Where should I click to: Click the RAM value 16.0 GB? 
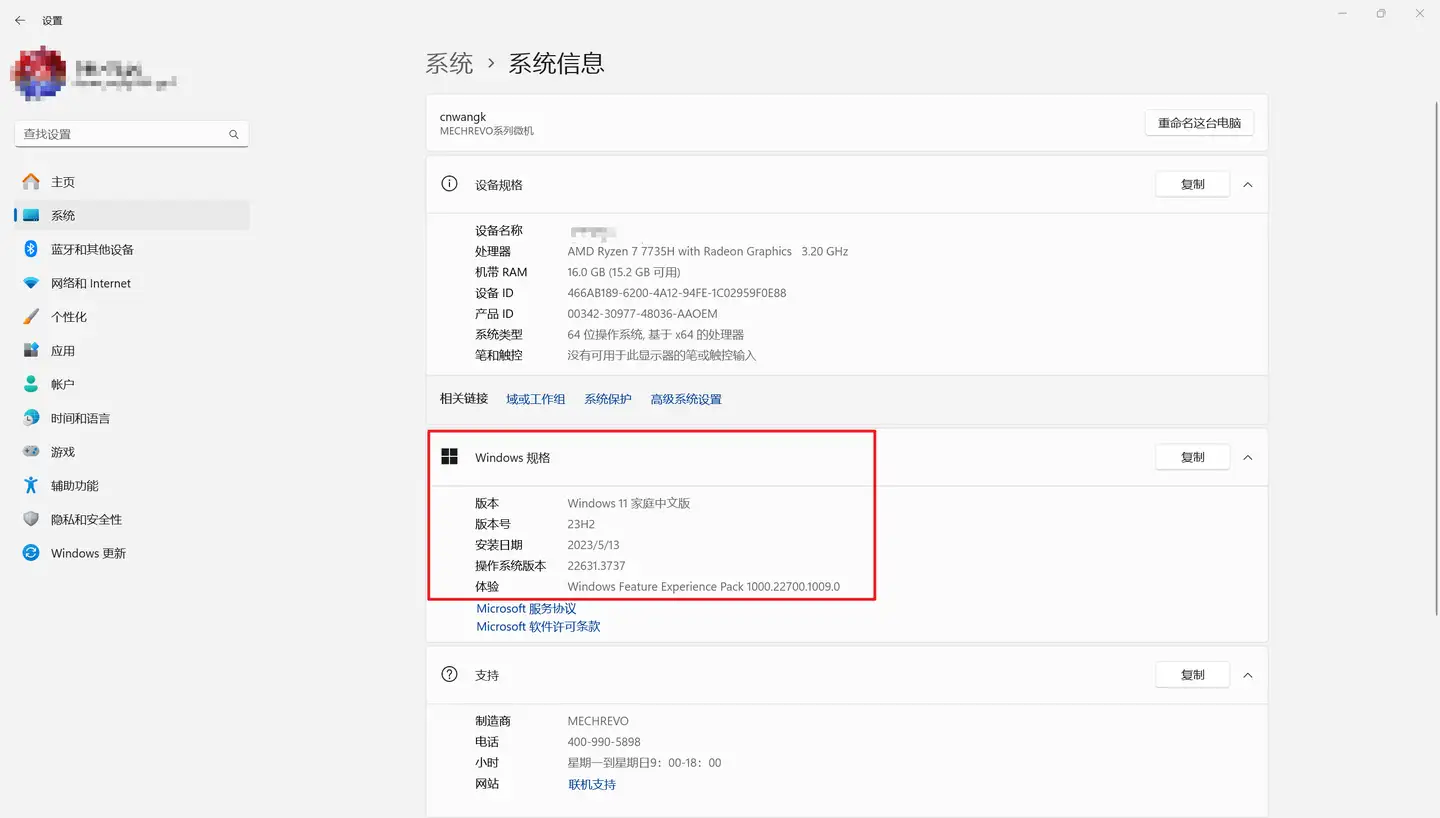pos(624,272)
